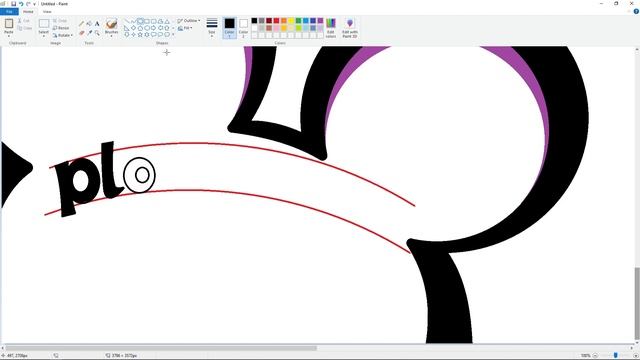Select the Text tool

tap(97, 24)
